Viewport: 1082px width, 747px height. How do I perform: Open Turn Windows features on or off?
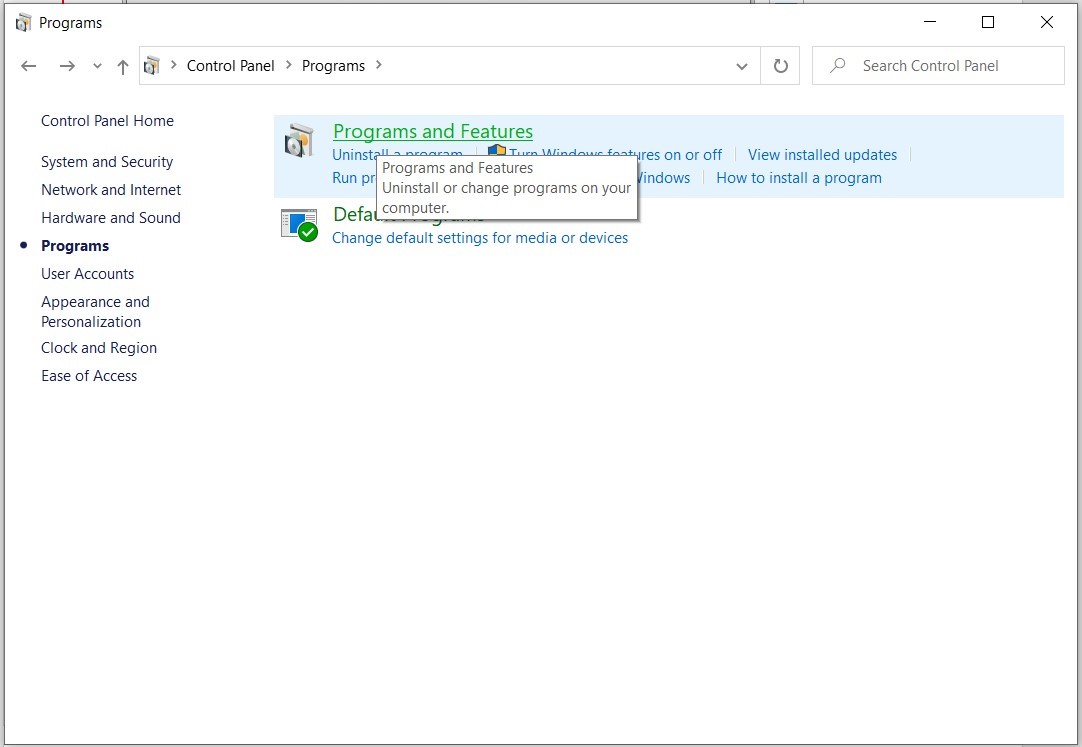point(615,154)
